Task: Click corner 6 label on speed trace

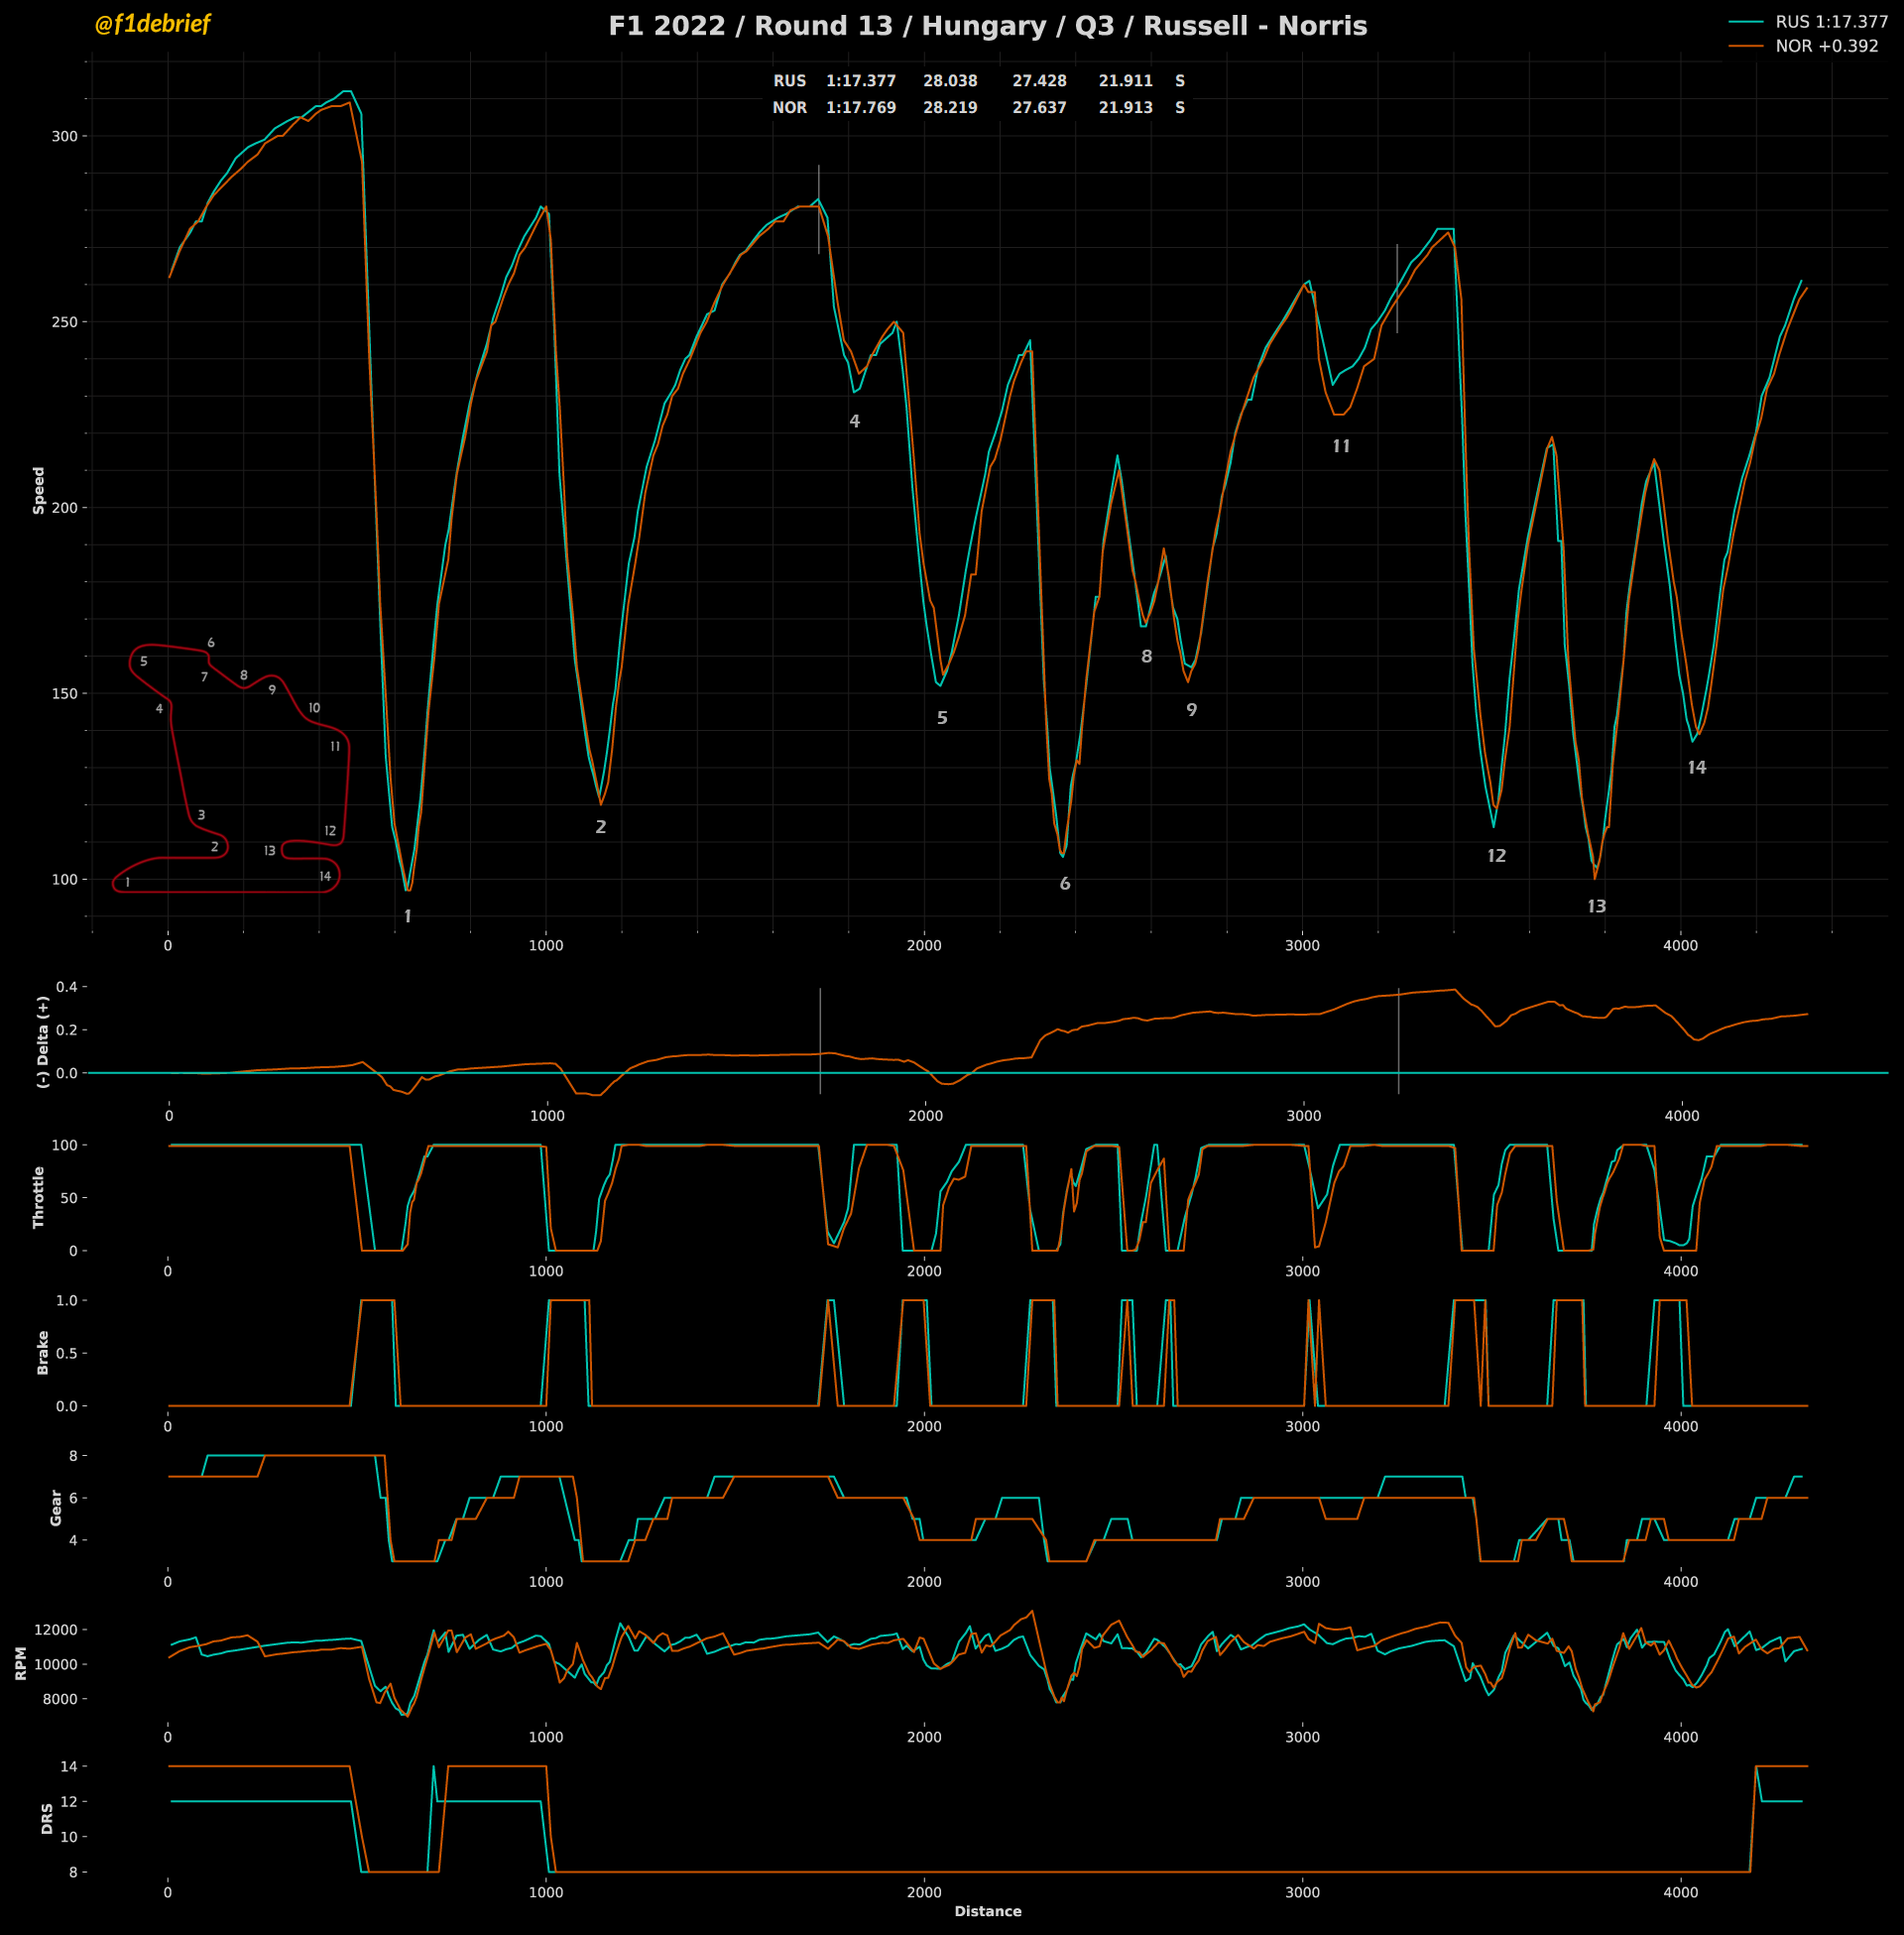Action: point(1064,883)
